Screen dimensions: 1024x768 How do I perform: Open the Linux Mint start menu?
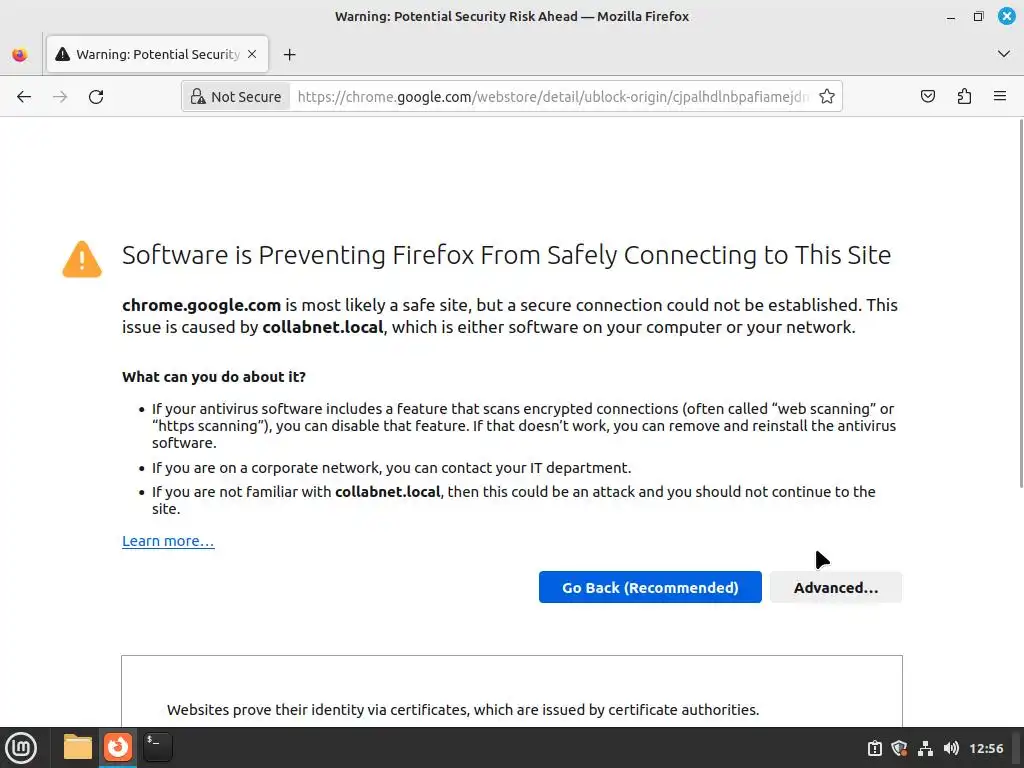coord(21,747)
